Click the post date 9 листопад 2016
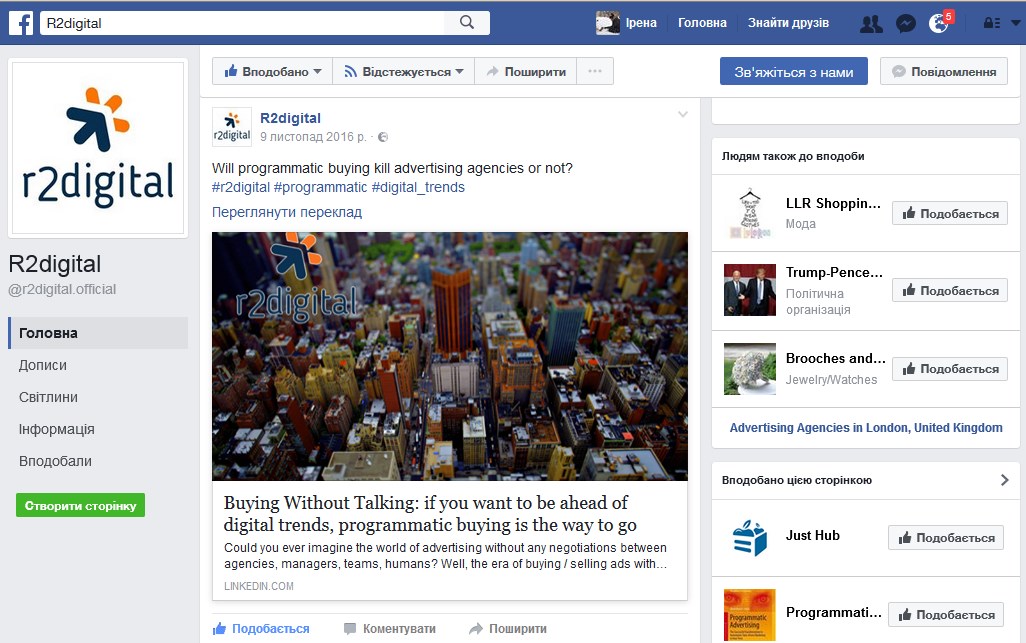Image resolution: width=1026 pixels, height=643 pixels. 313,137
